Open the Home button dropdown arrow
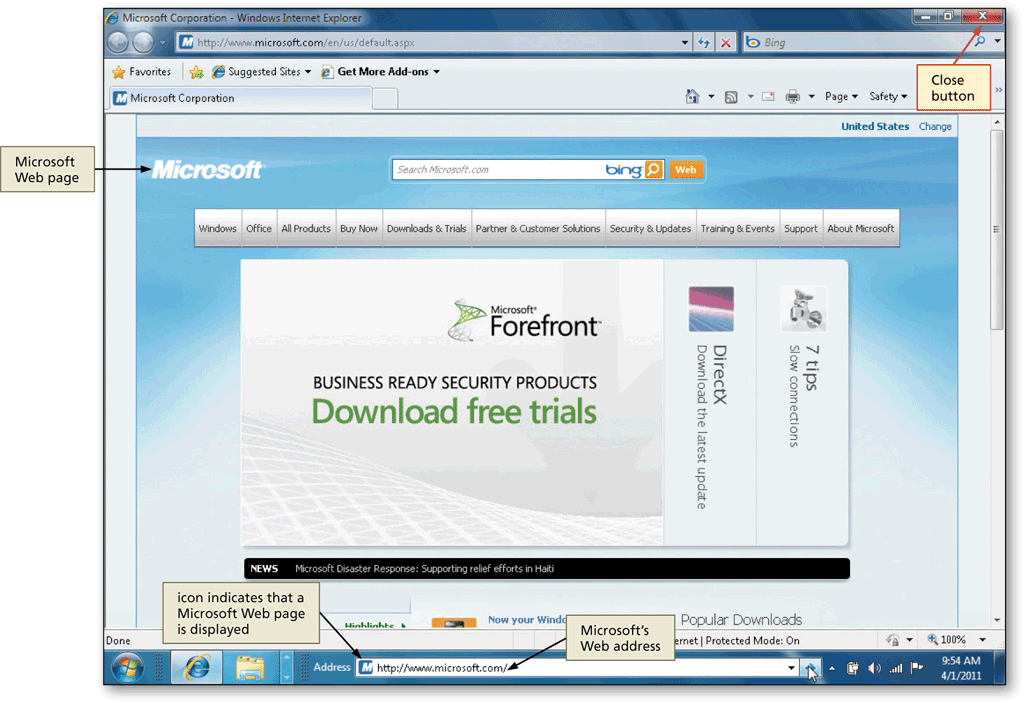The height and width of the screenshot is (703, 1024). pyautogui.click(x=711, y=97)
